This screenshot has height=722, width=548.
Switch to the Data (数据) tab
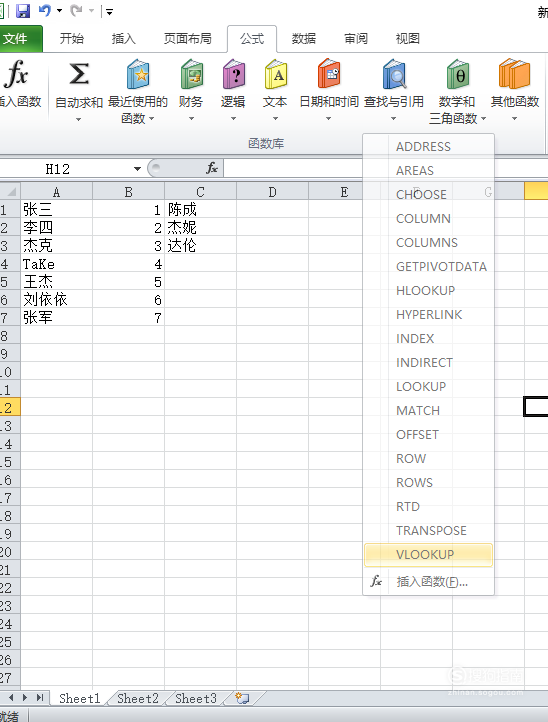point(304,39)
